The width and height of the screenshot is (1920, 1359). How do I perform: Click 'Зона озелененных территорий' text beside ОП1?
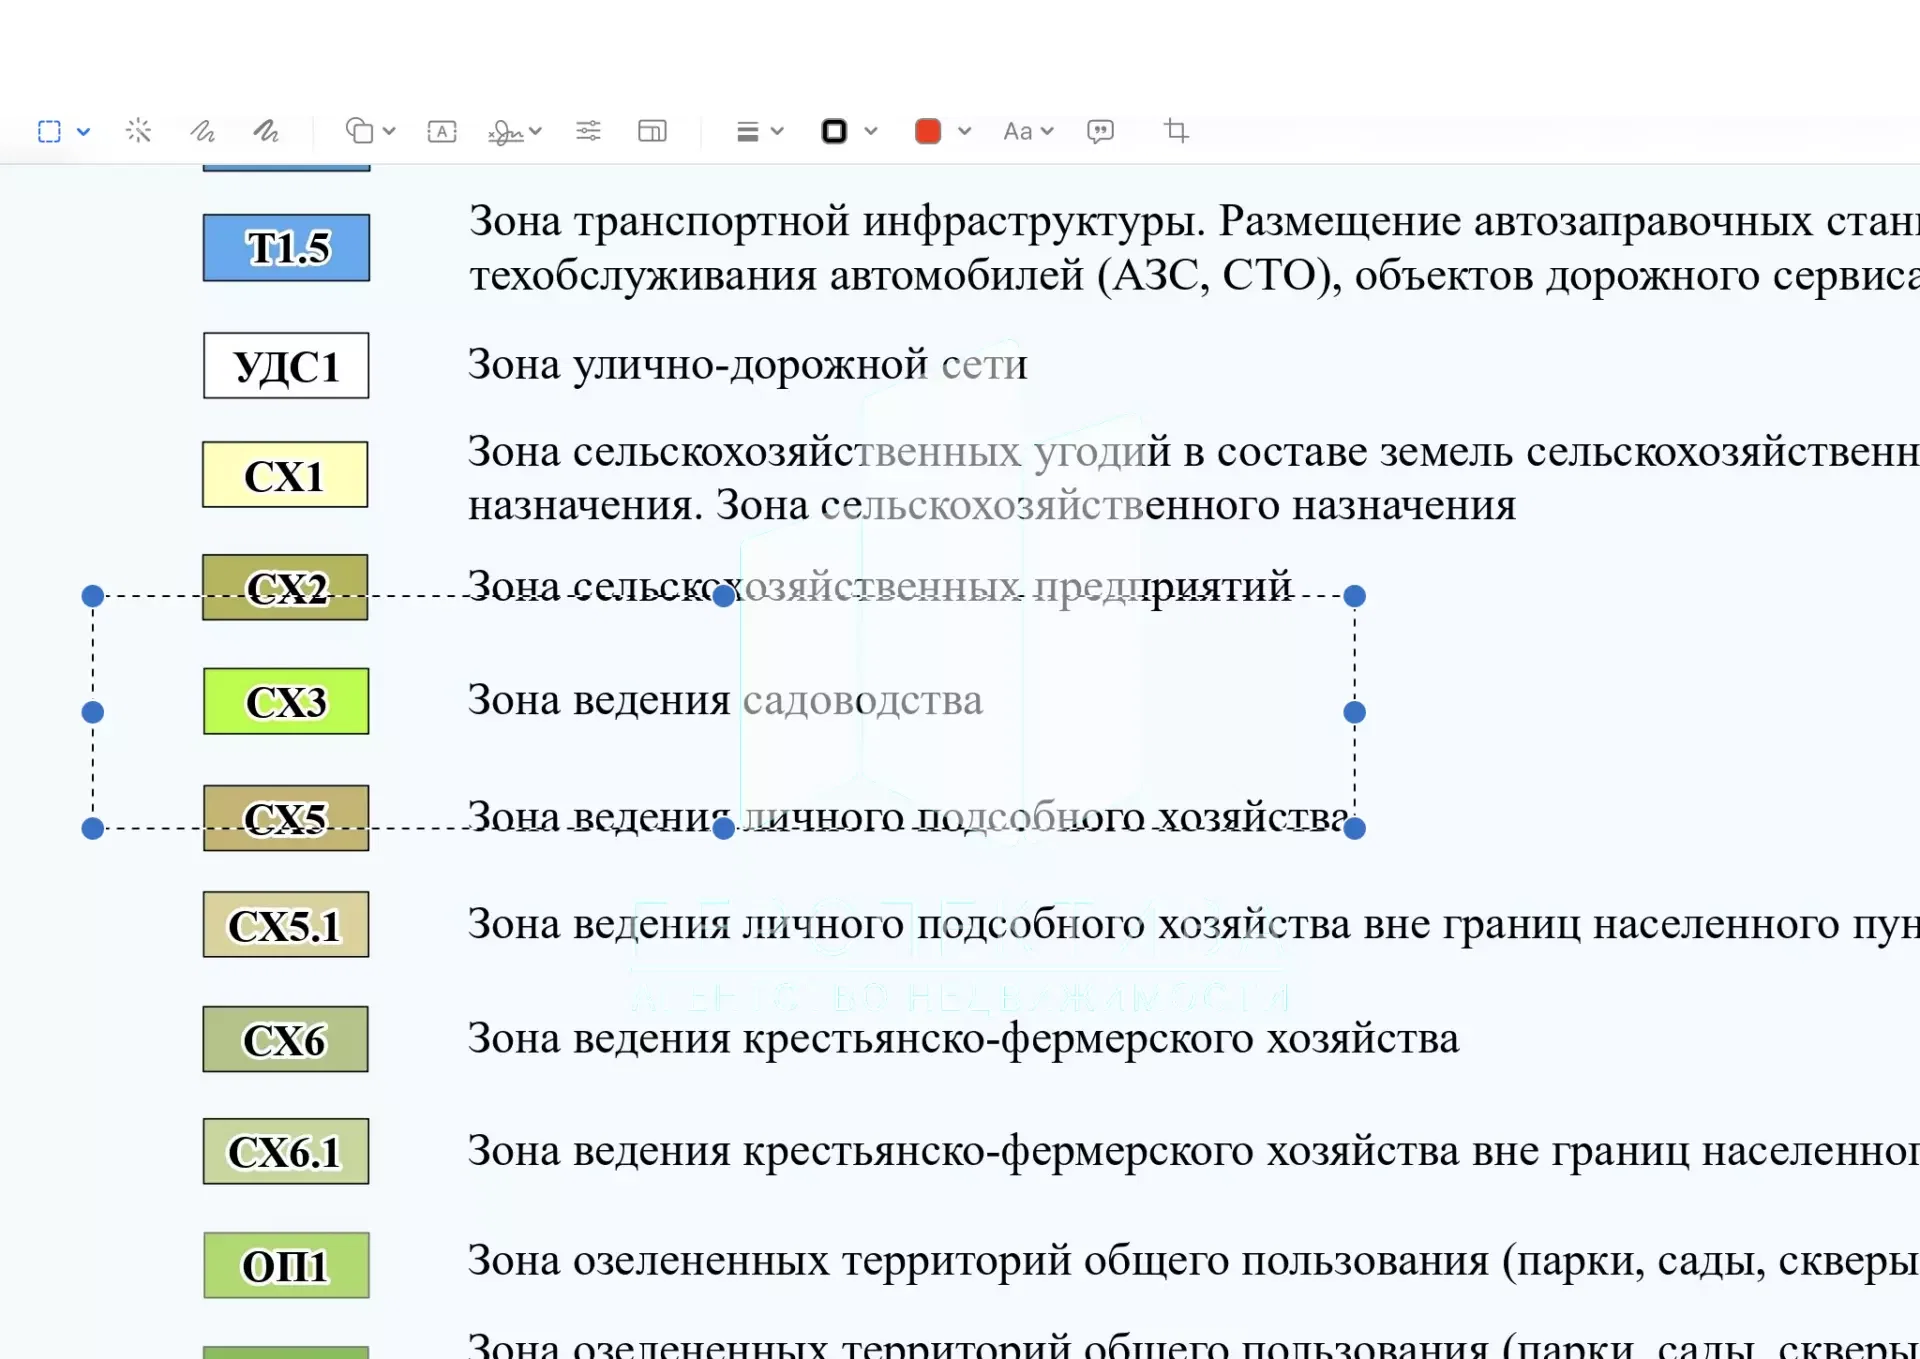click(1194, 1262)
